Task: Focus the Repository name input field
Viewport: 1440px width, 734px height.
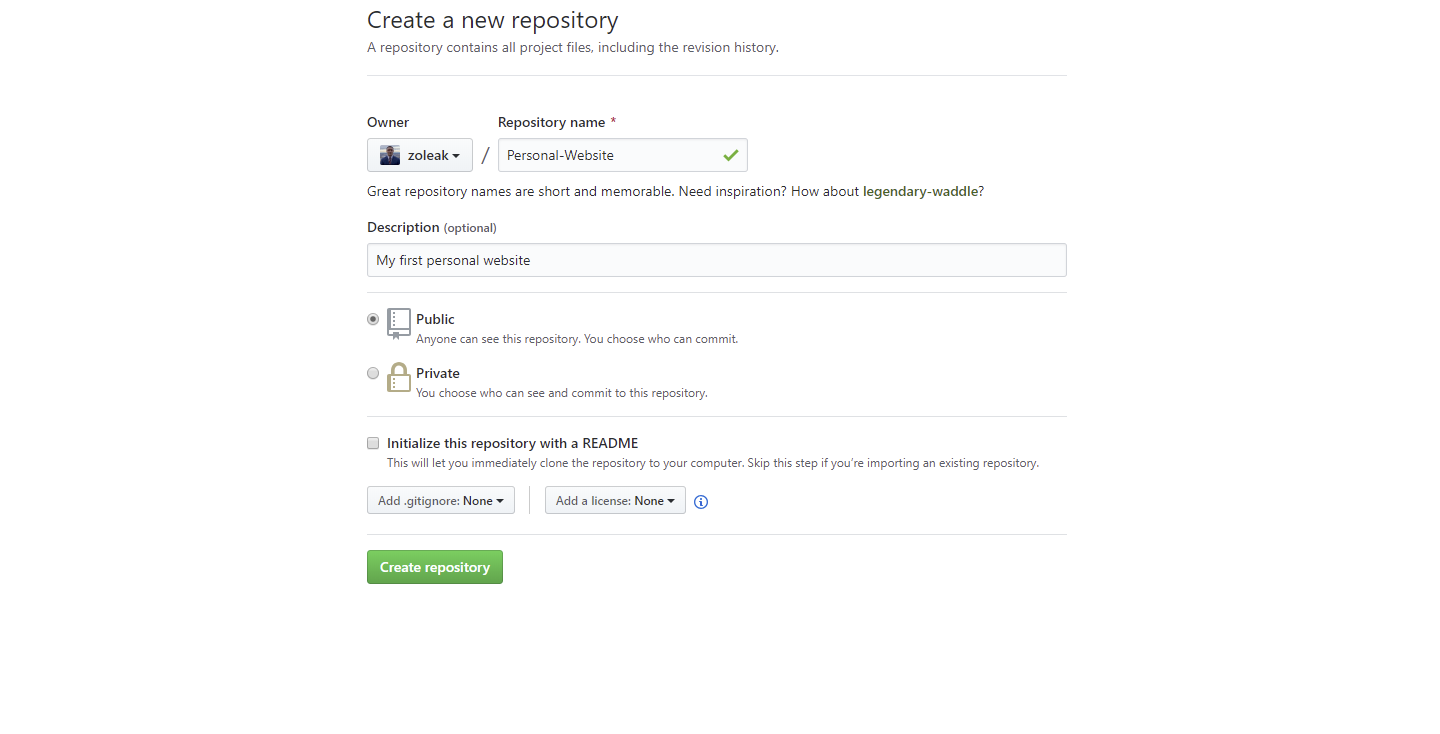Action: [x=623, y=155]
